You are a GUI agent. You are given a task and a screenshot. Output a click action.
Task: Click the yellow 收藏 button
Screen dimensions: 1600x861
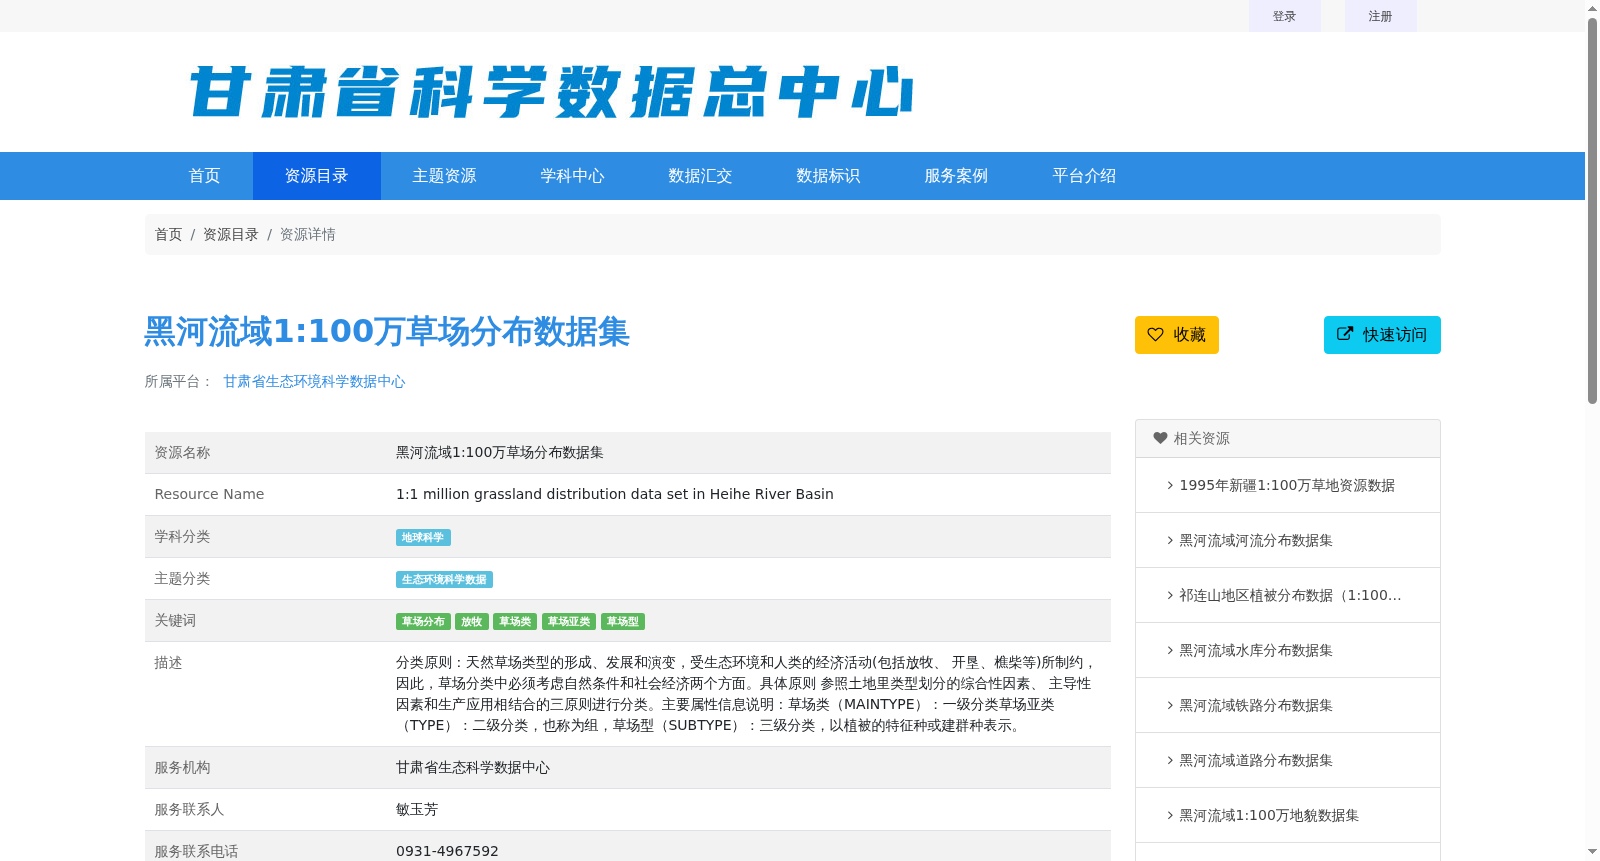pos(1177,335)
